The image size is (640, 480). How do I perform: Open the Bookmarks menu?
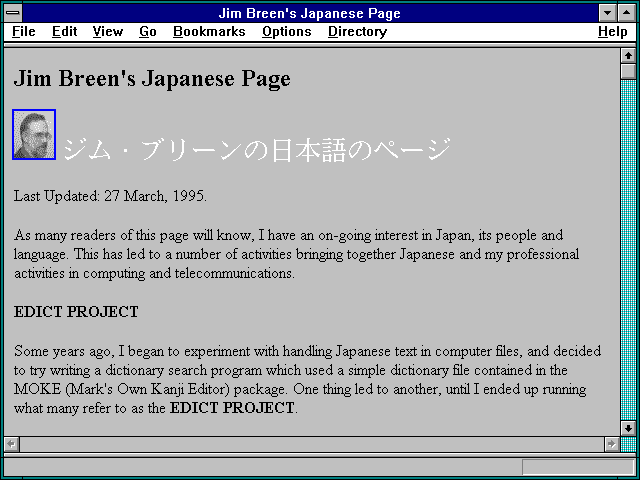coord(209,31)
